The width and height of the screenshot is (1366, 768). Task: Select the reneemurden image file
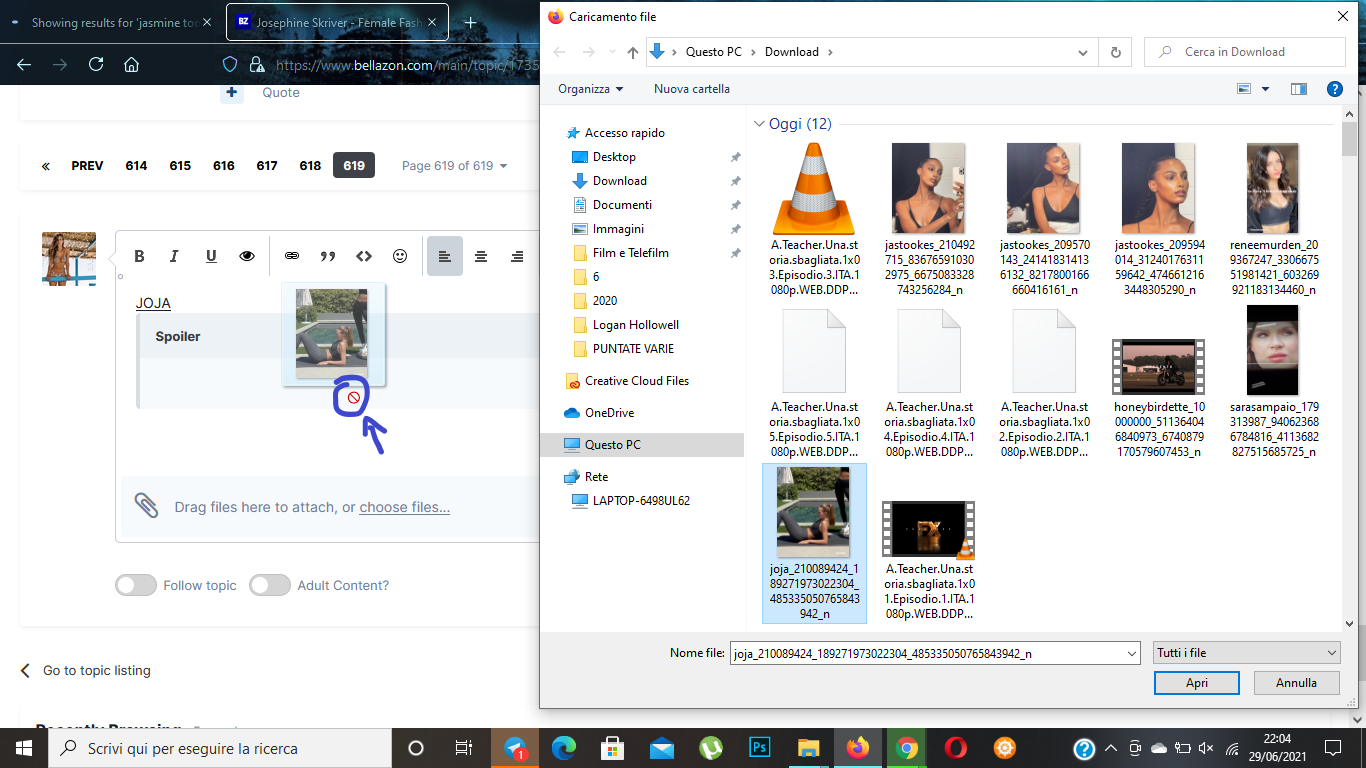(x=1272, y=220)
